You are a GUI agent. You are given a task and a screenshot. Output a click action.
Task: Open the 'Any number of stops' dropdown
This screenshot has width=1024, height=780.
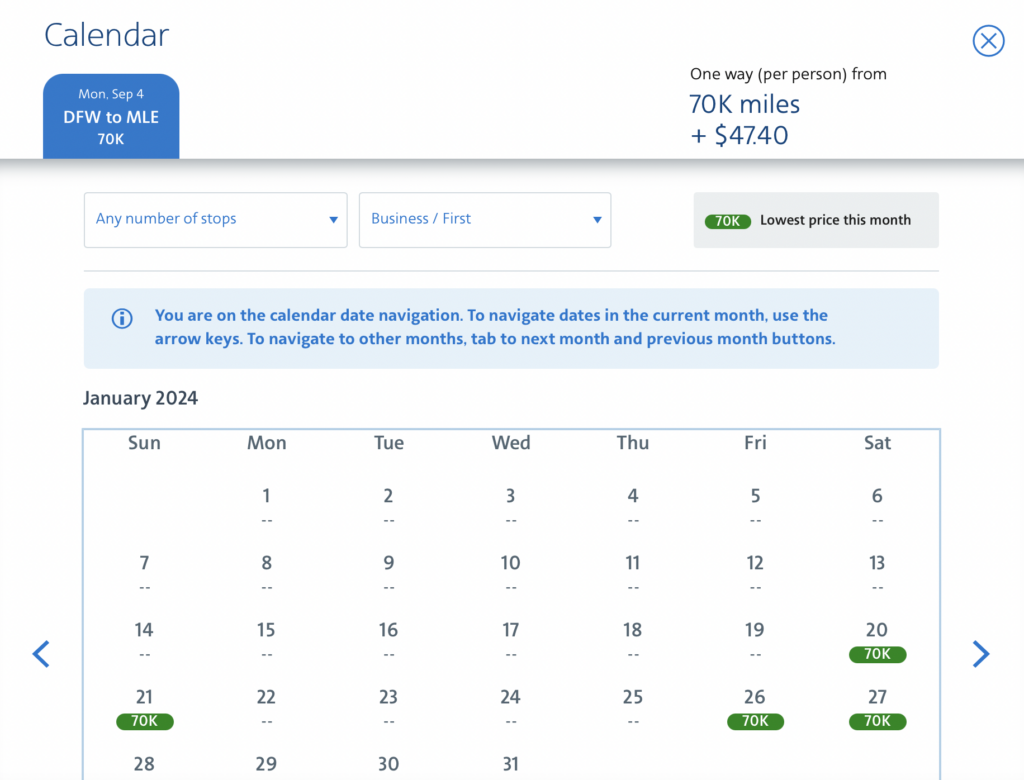tap(214, 219)
